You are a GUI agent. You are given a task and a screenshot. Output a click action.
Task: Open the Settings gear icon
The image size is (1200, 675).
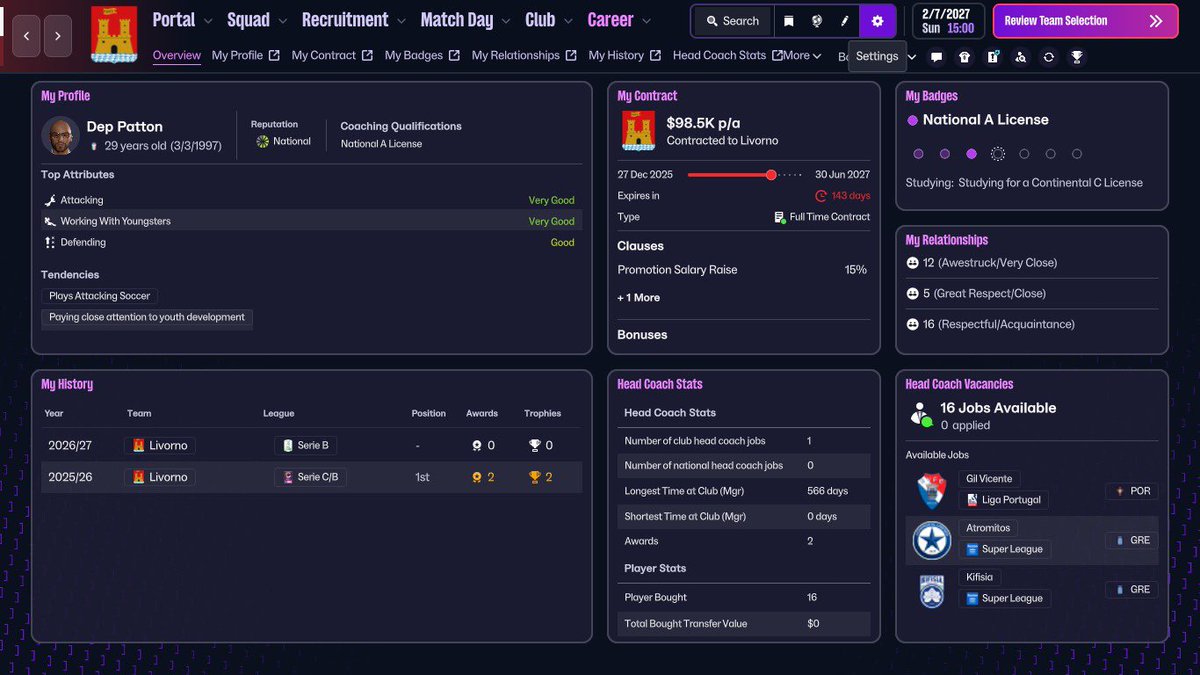pyautogui.click(x=877, y=21)
